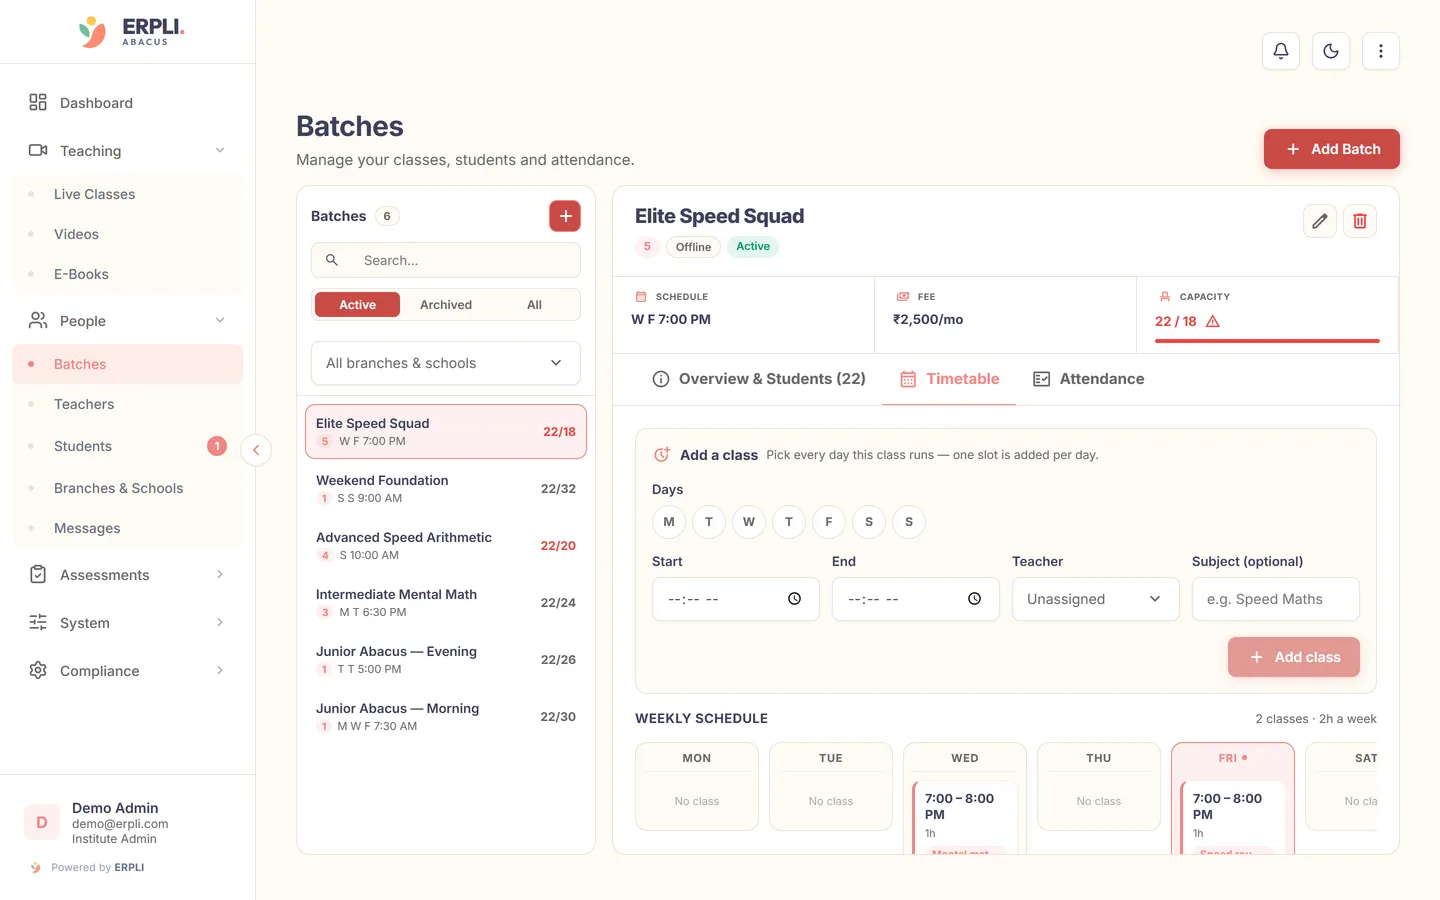Open End time picker clock icon
Viewport: 1440px width, 900px height.
974,599
